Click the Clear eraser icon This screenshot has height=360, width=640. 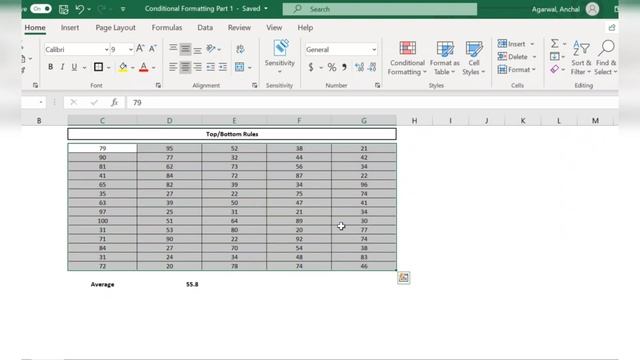(x=554, y=69)
